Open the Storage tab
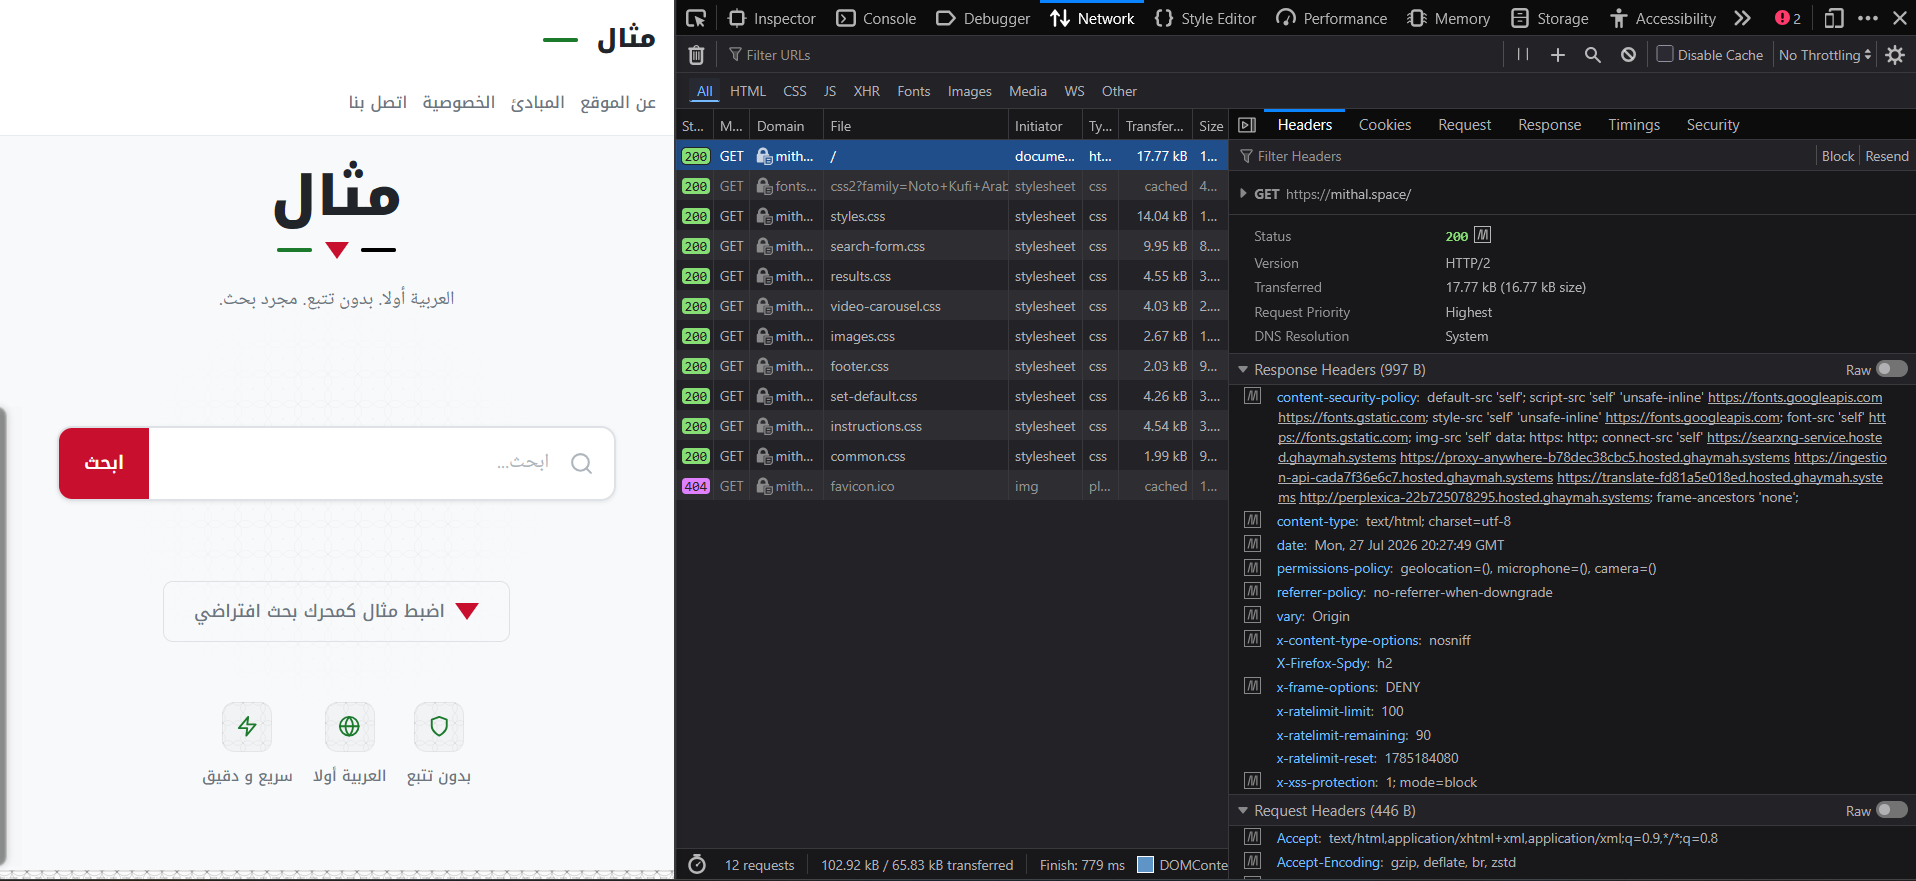This screenshot has height=881, width=1916. pyautogui.click(x=1550, y=18)
